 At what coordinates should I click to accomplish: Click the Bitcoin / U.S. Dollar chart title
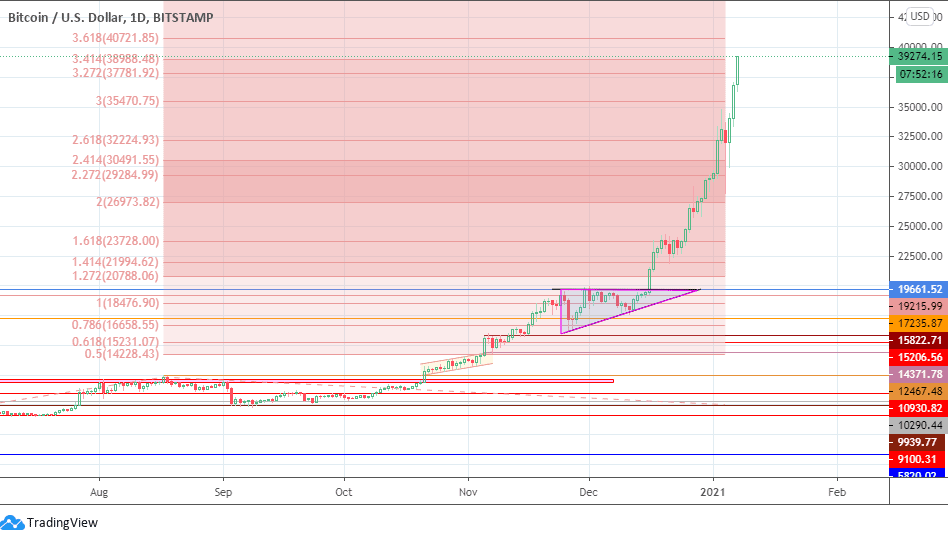111,18
